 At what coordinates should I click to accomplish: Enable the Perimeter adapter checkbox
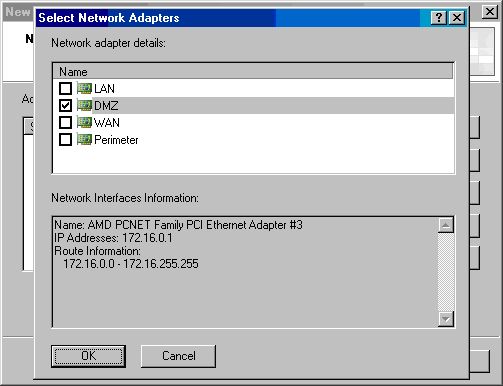click(65, 139)
